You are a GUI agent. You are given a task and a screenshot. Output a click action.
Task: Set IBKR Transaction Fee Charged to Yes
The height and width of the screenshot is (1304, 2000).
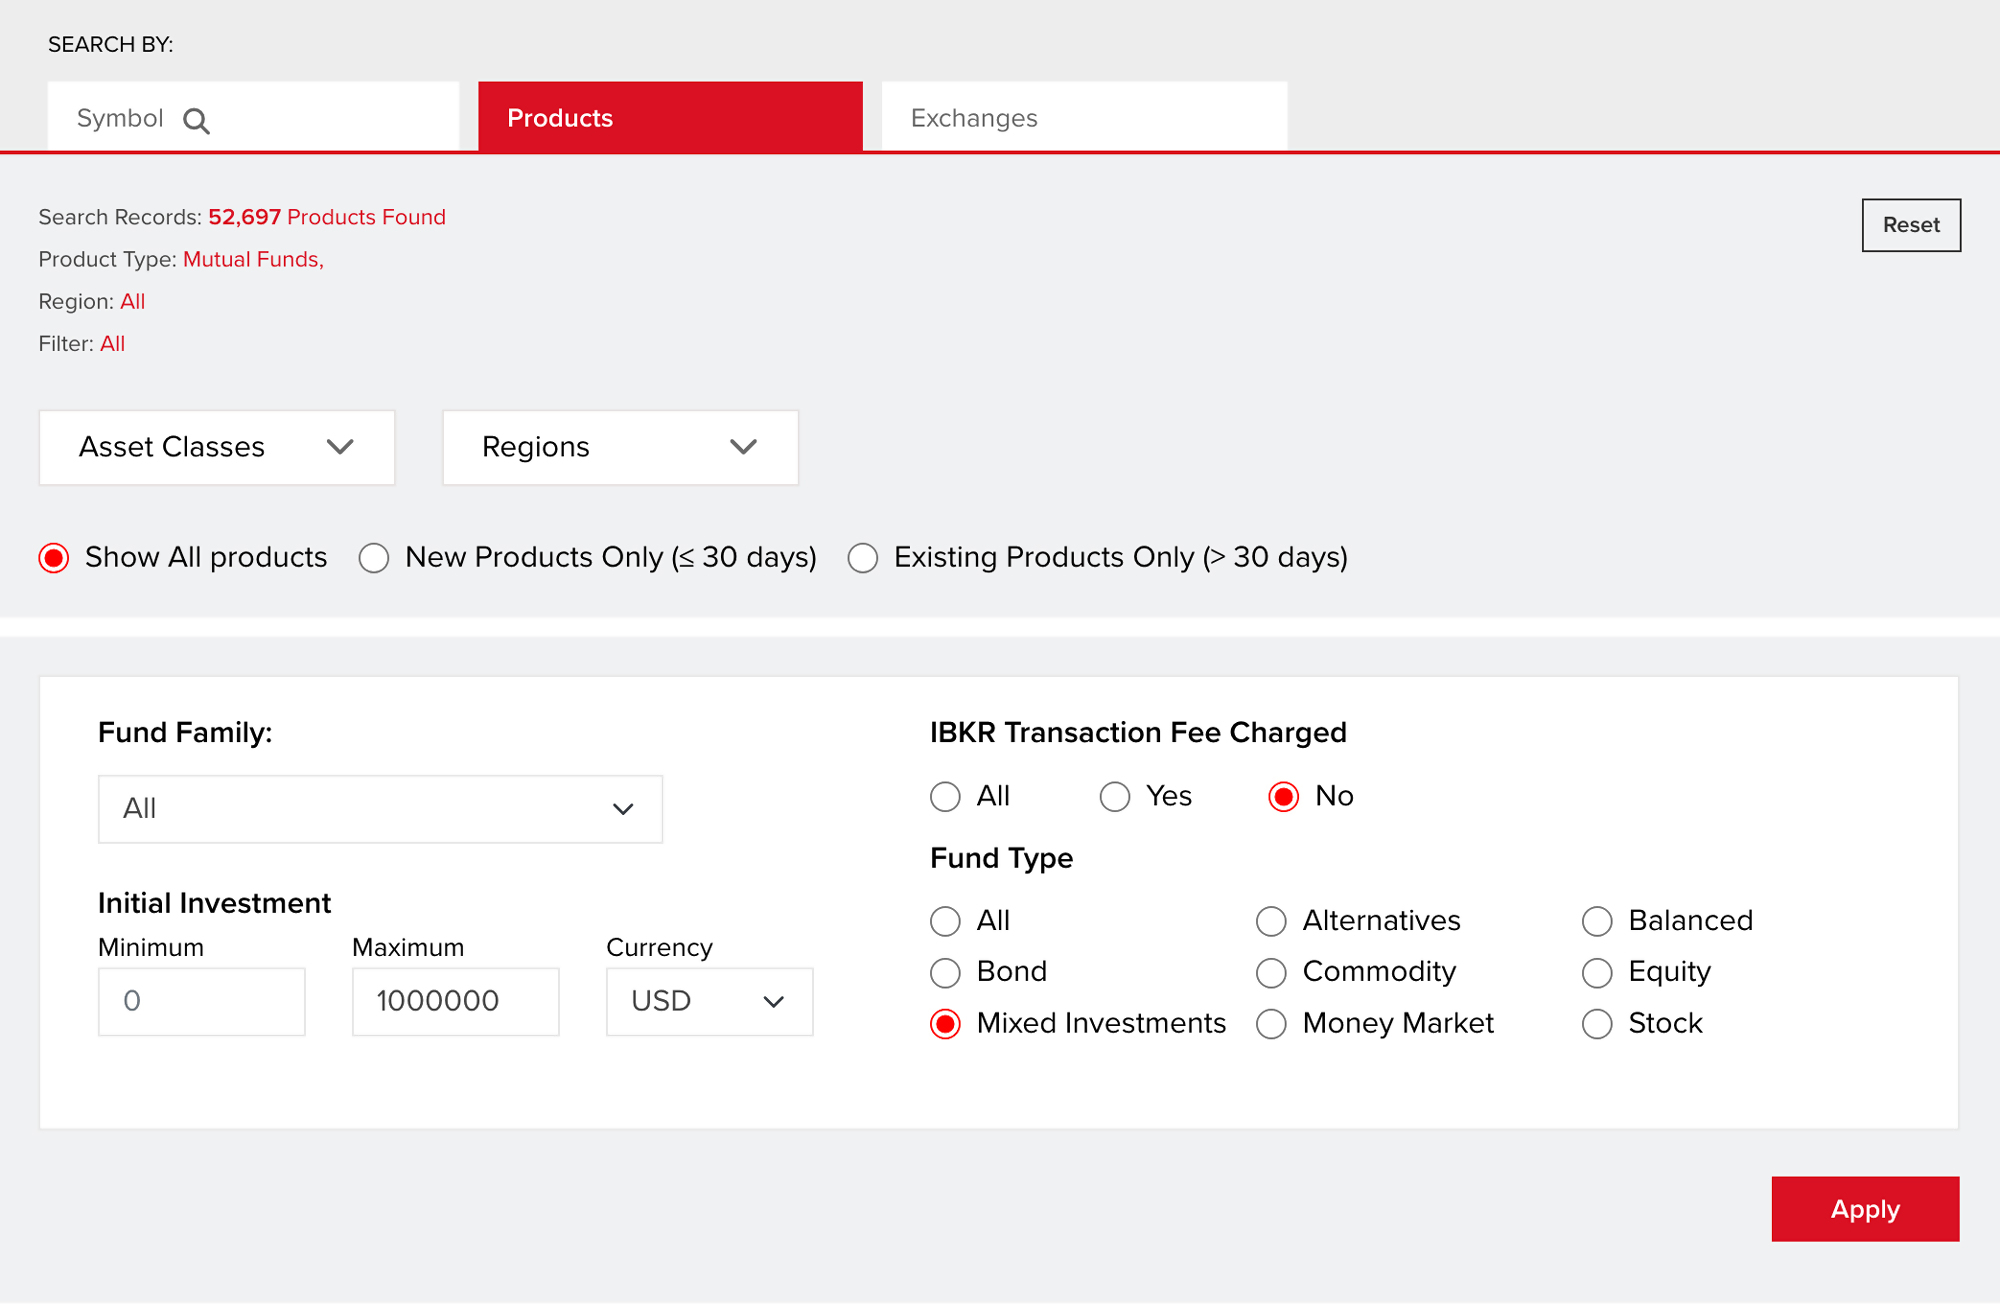point(1115,797)
